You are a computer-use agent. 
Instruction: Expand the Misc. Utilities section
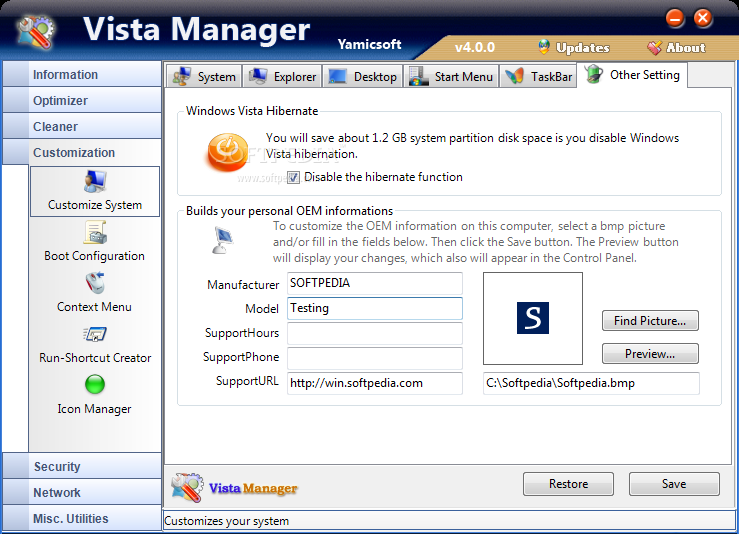82,518
